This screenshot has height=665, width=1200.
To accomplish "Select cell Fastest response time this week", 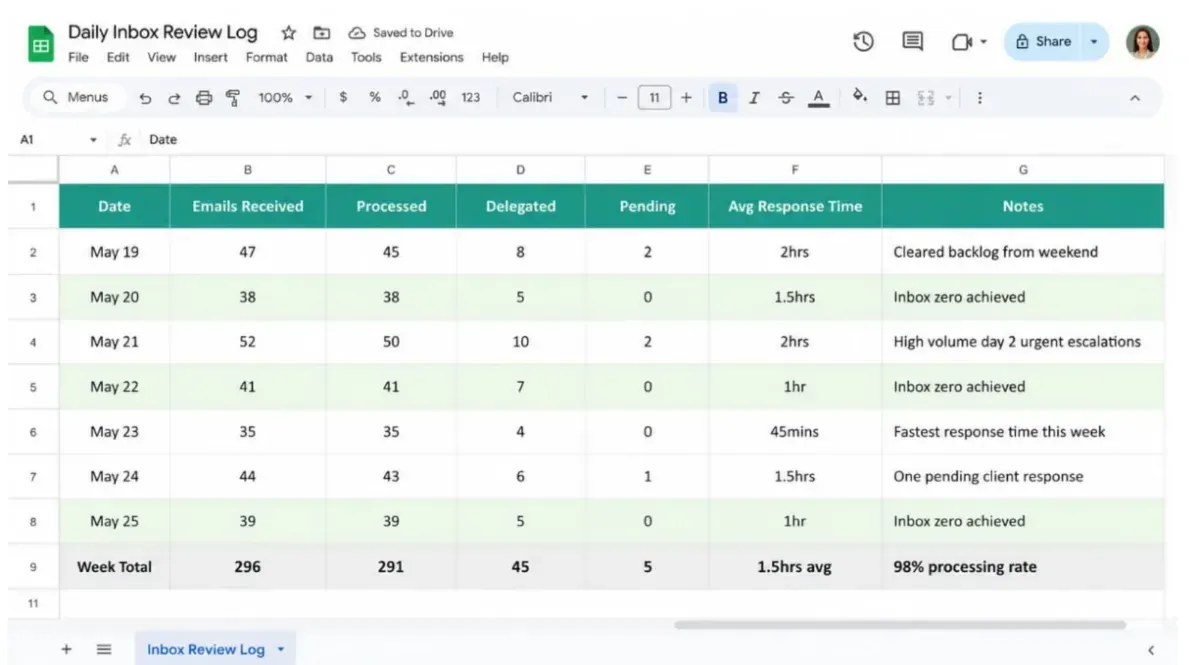I will pyautogui.click(x=1023, y=432).
